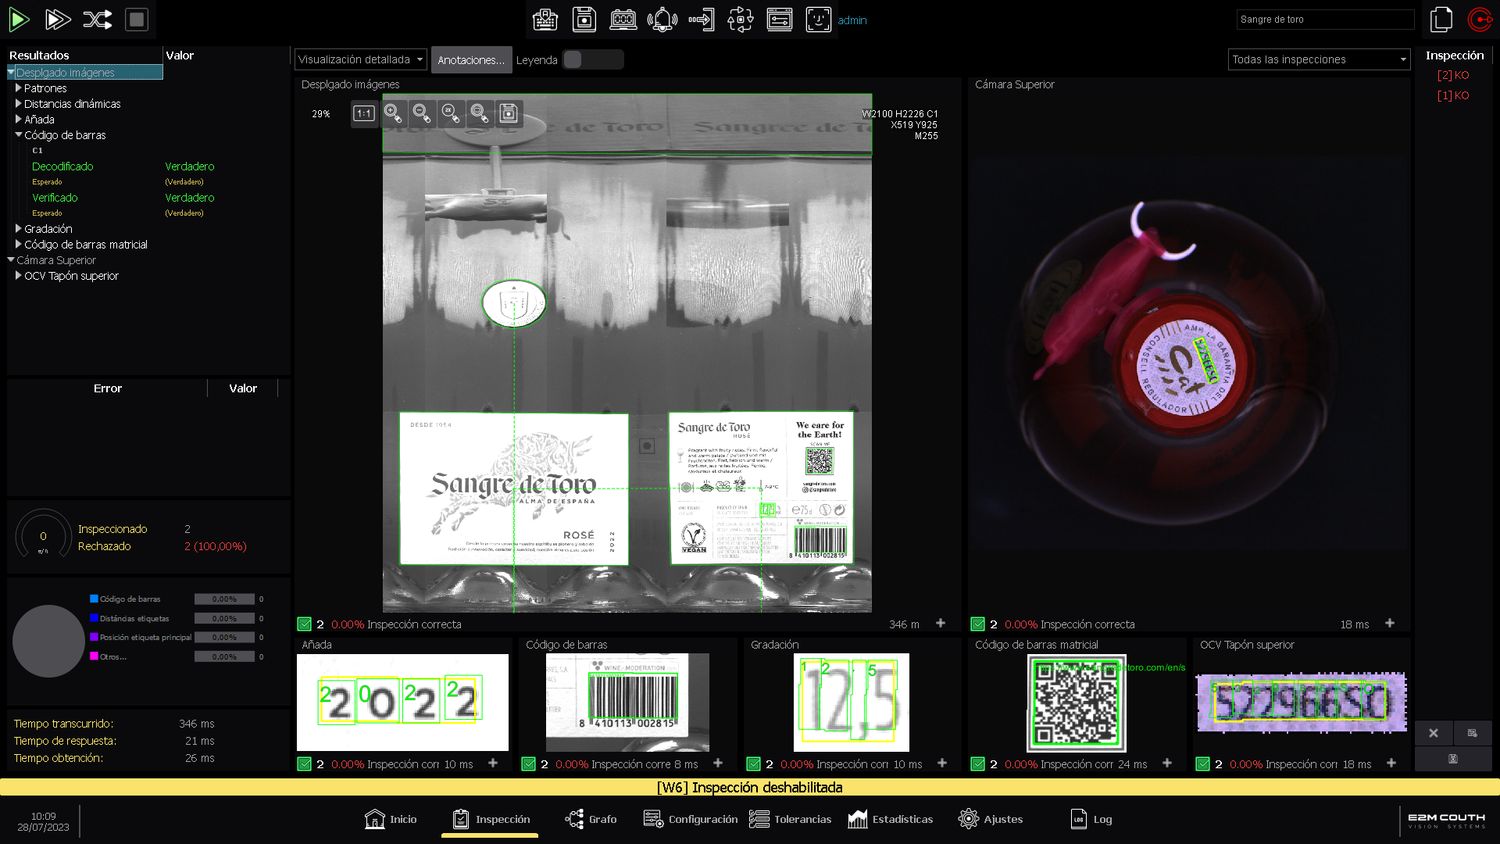Click the shuffle arrows icon
The width and height of the screenshot is (1500, 844).
tap(97, 19)
